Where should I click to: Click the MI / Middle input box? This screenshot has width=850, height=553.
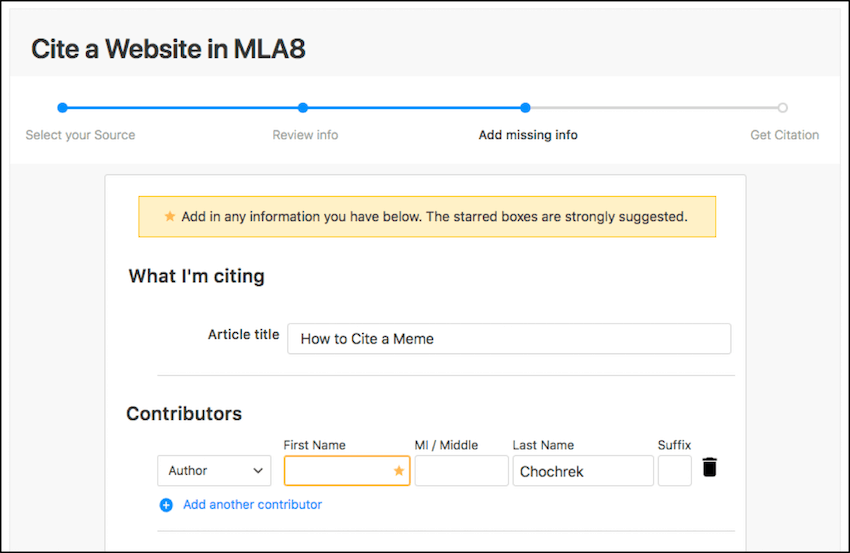pyautogui.click(x=461, y=471)
